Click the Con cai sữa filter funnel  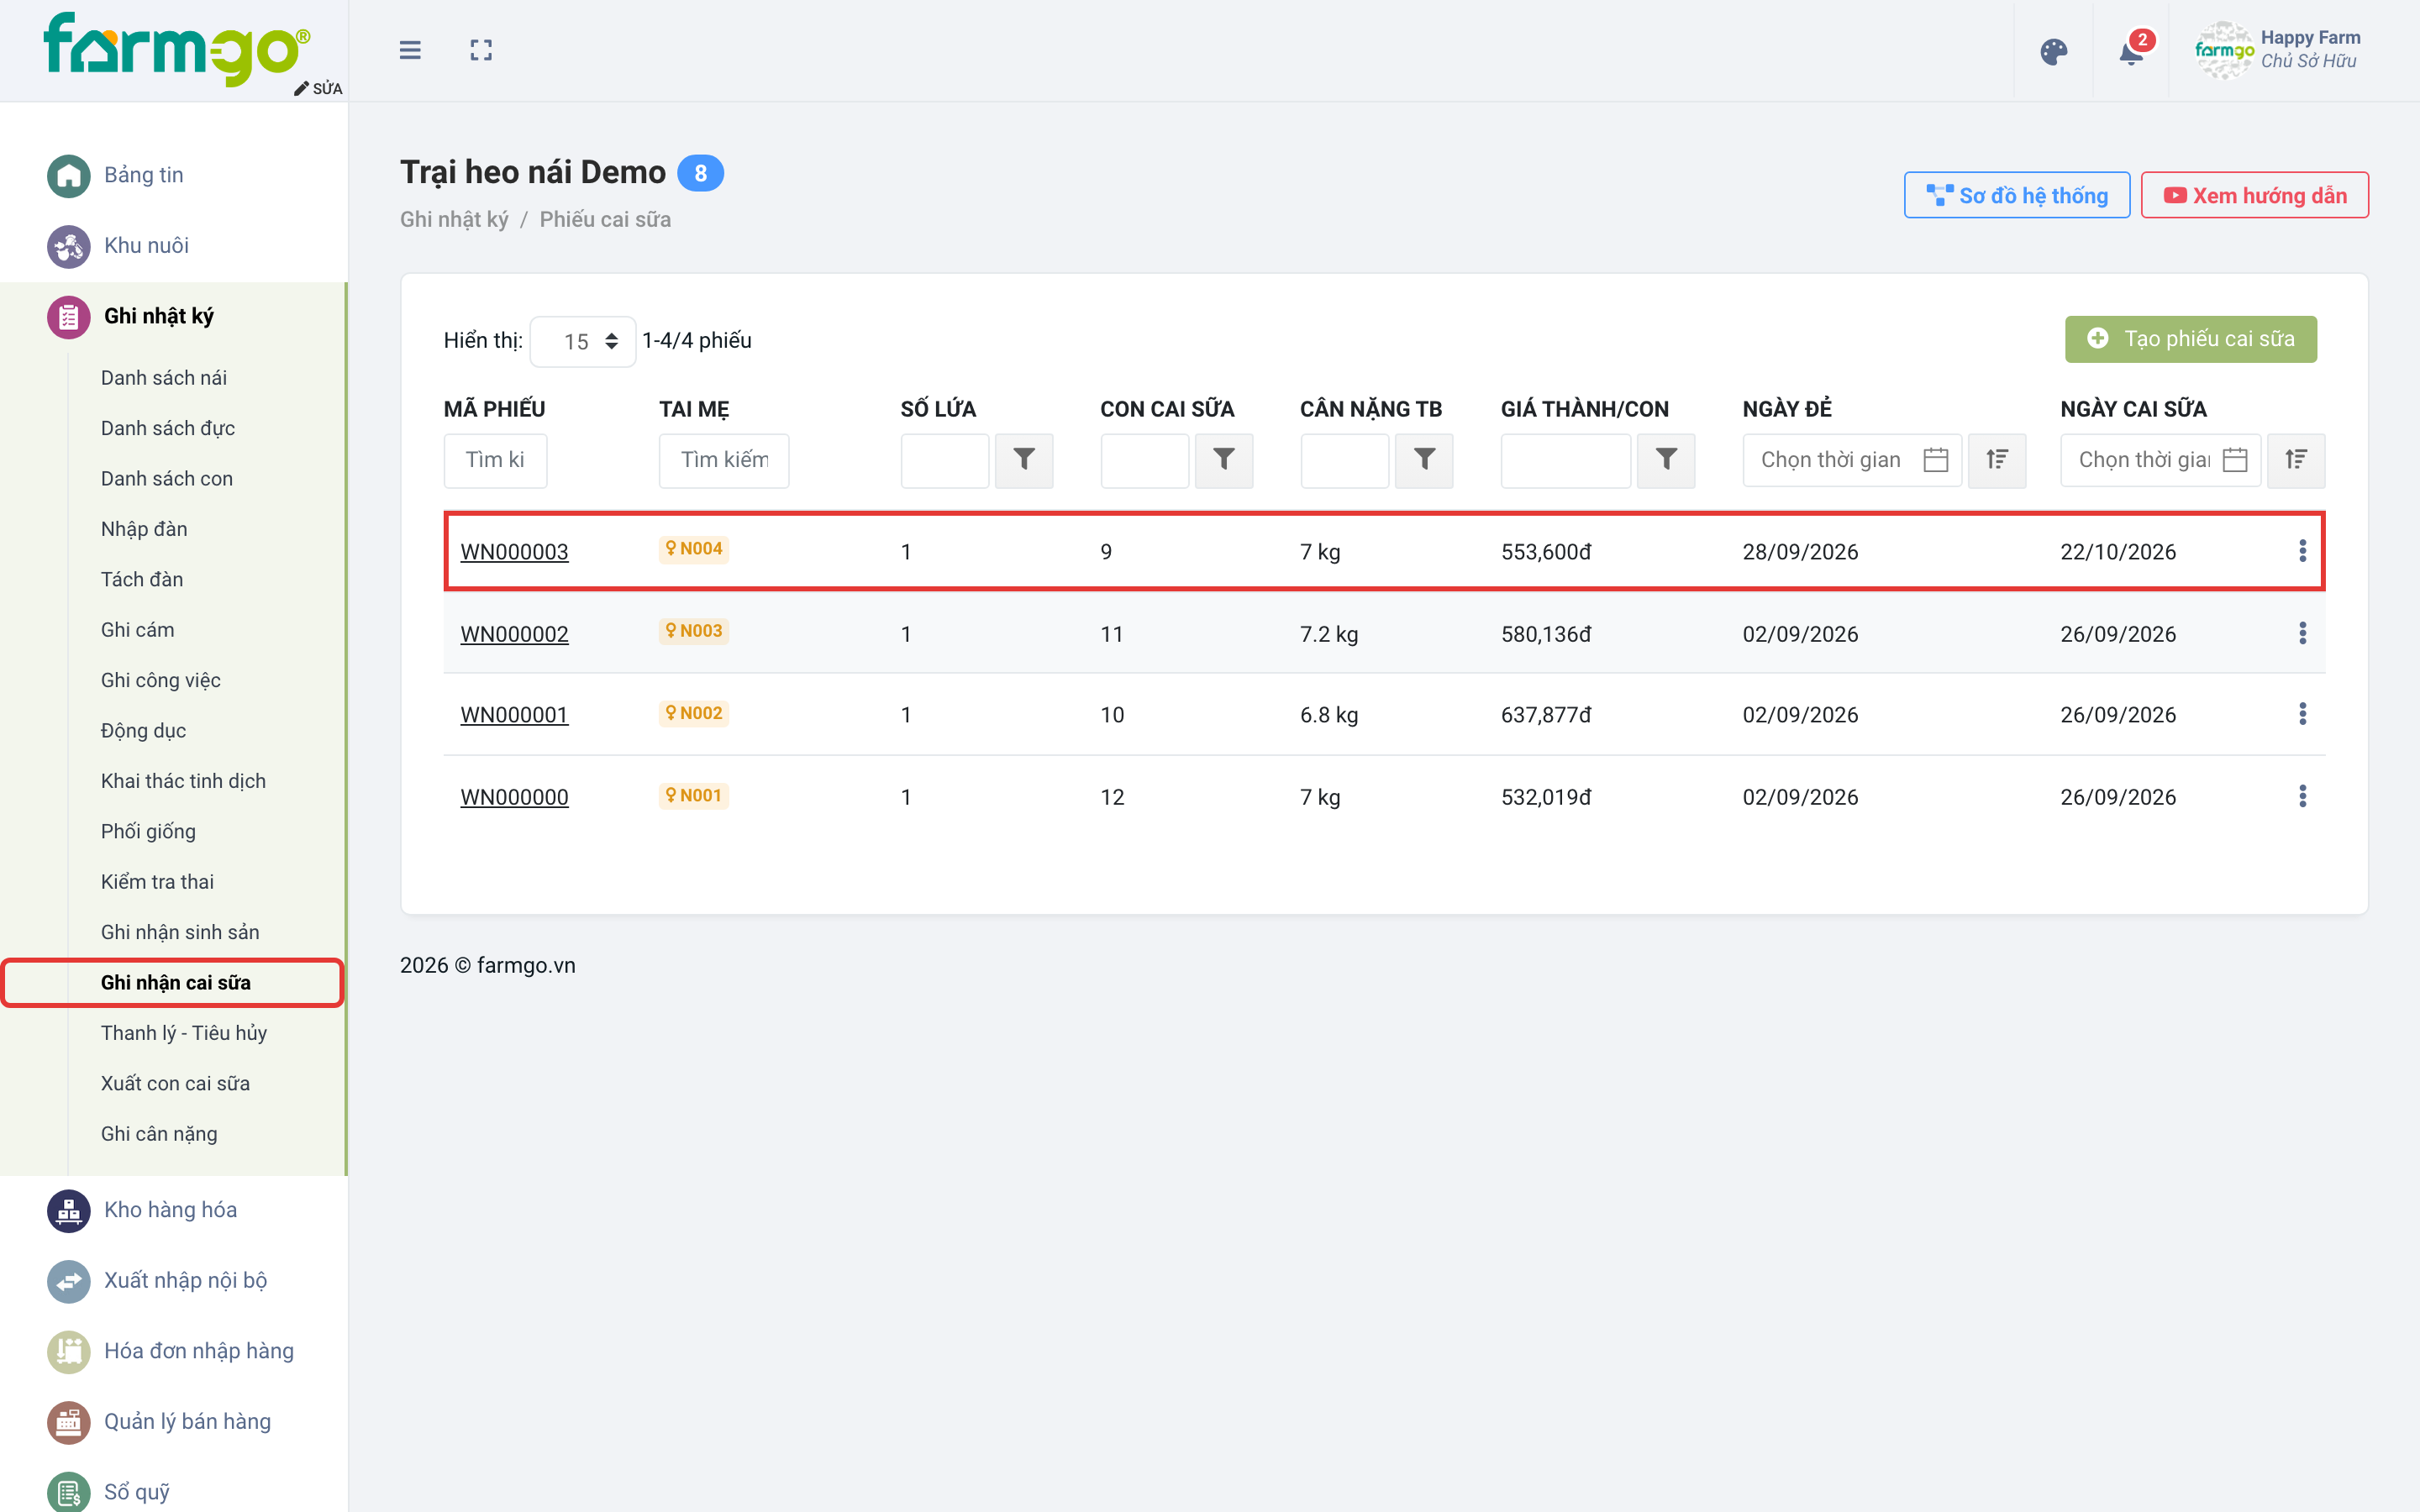1224,460
